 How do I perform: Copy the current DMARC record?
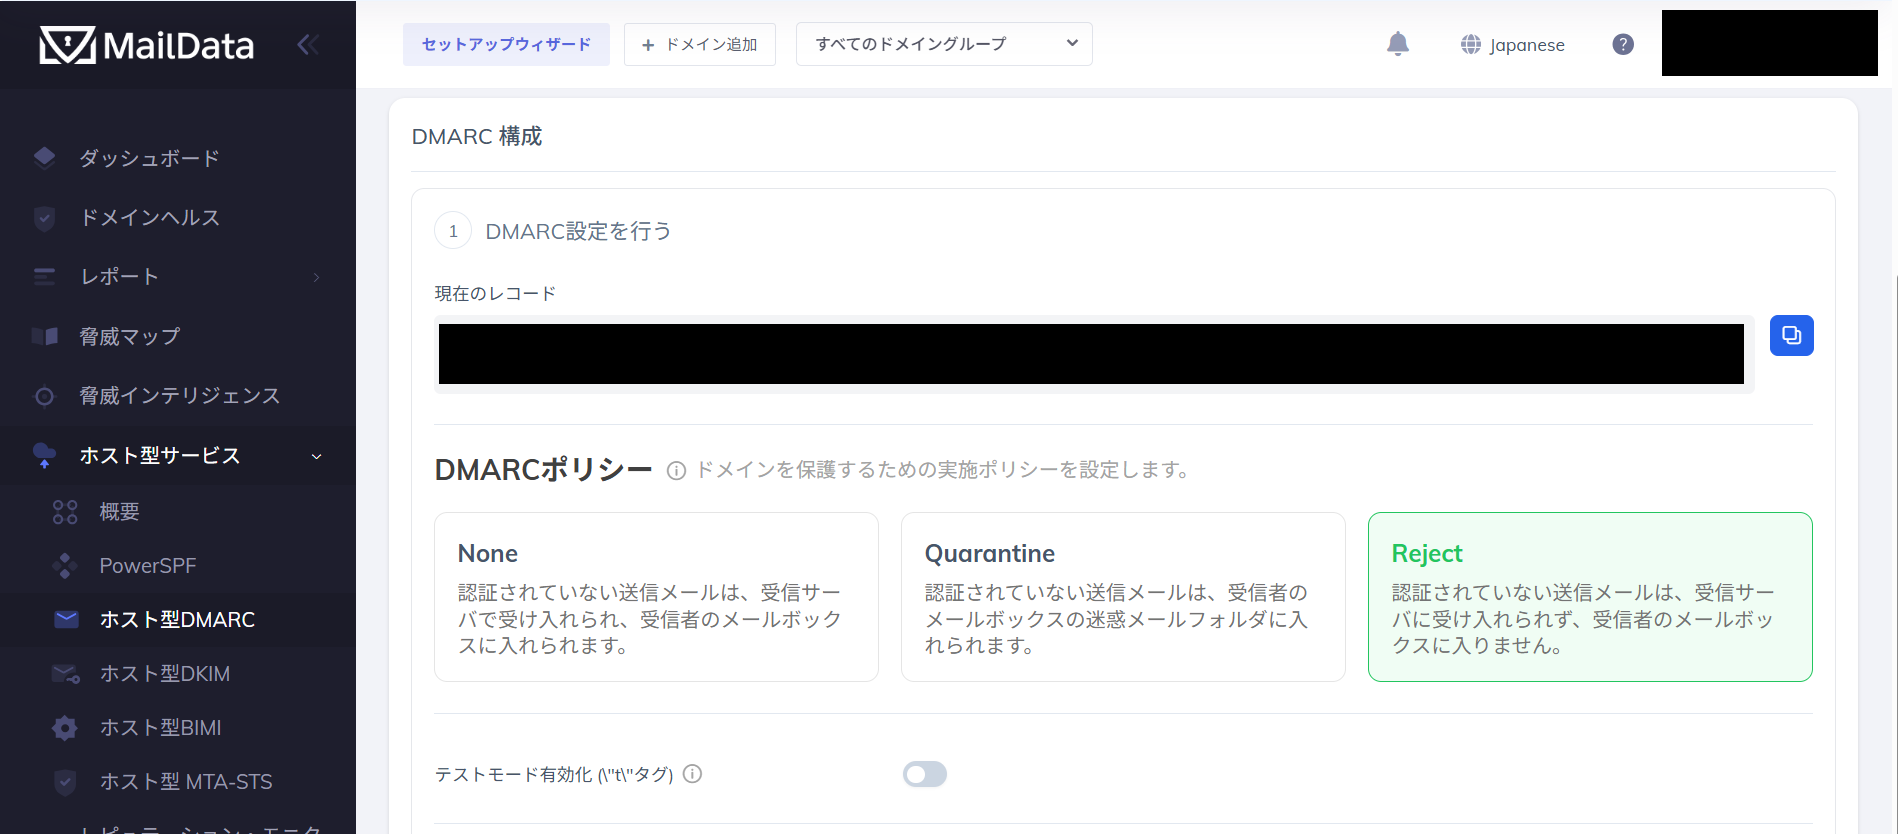[x=1791, y=336]
